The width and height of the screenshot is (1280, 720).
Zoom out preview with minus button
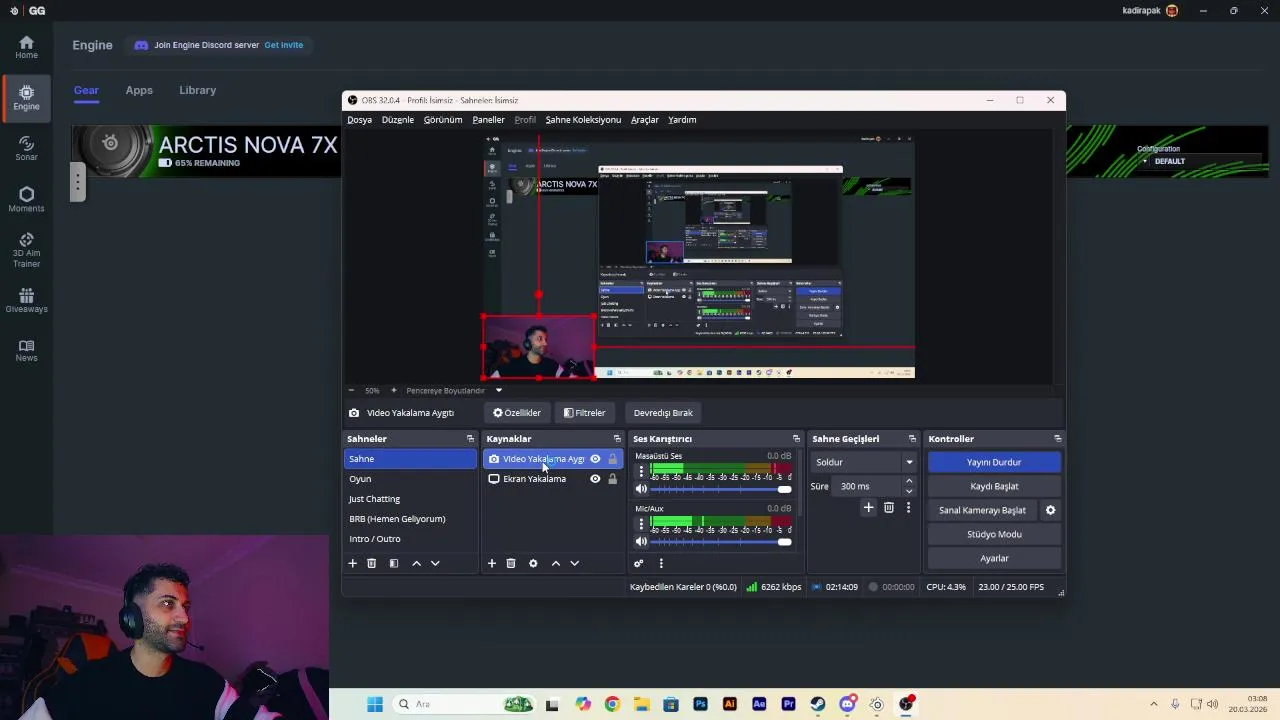pos(351,391)
